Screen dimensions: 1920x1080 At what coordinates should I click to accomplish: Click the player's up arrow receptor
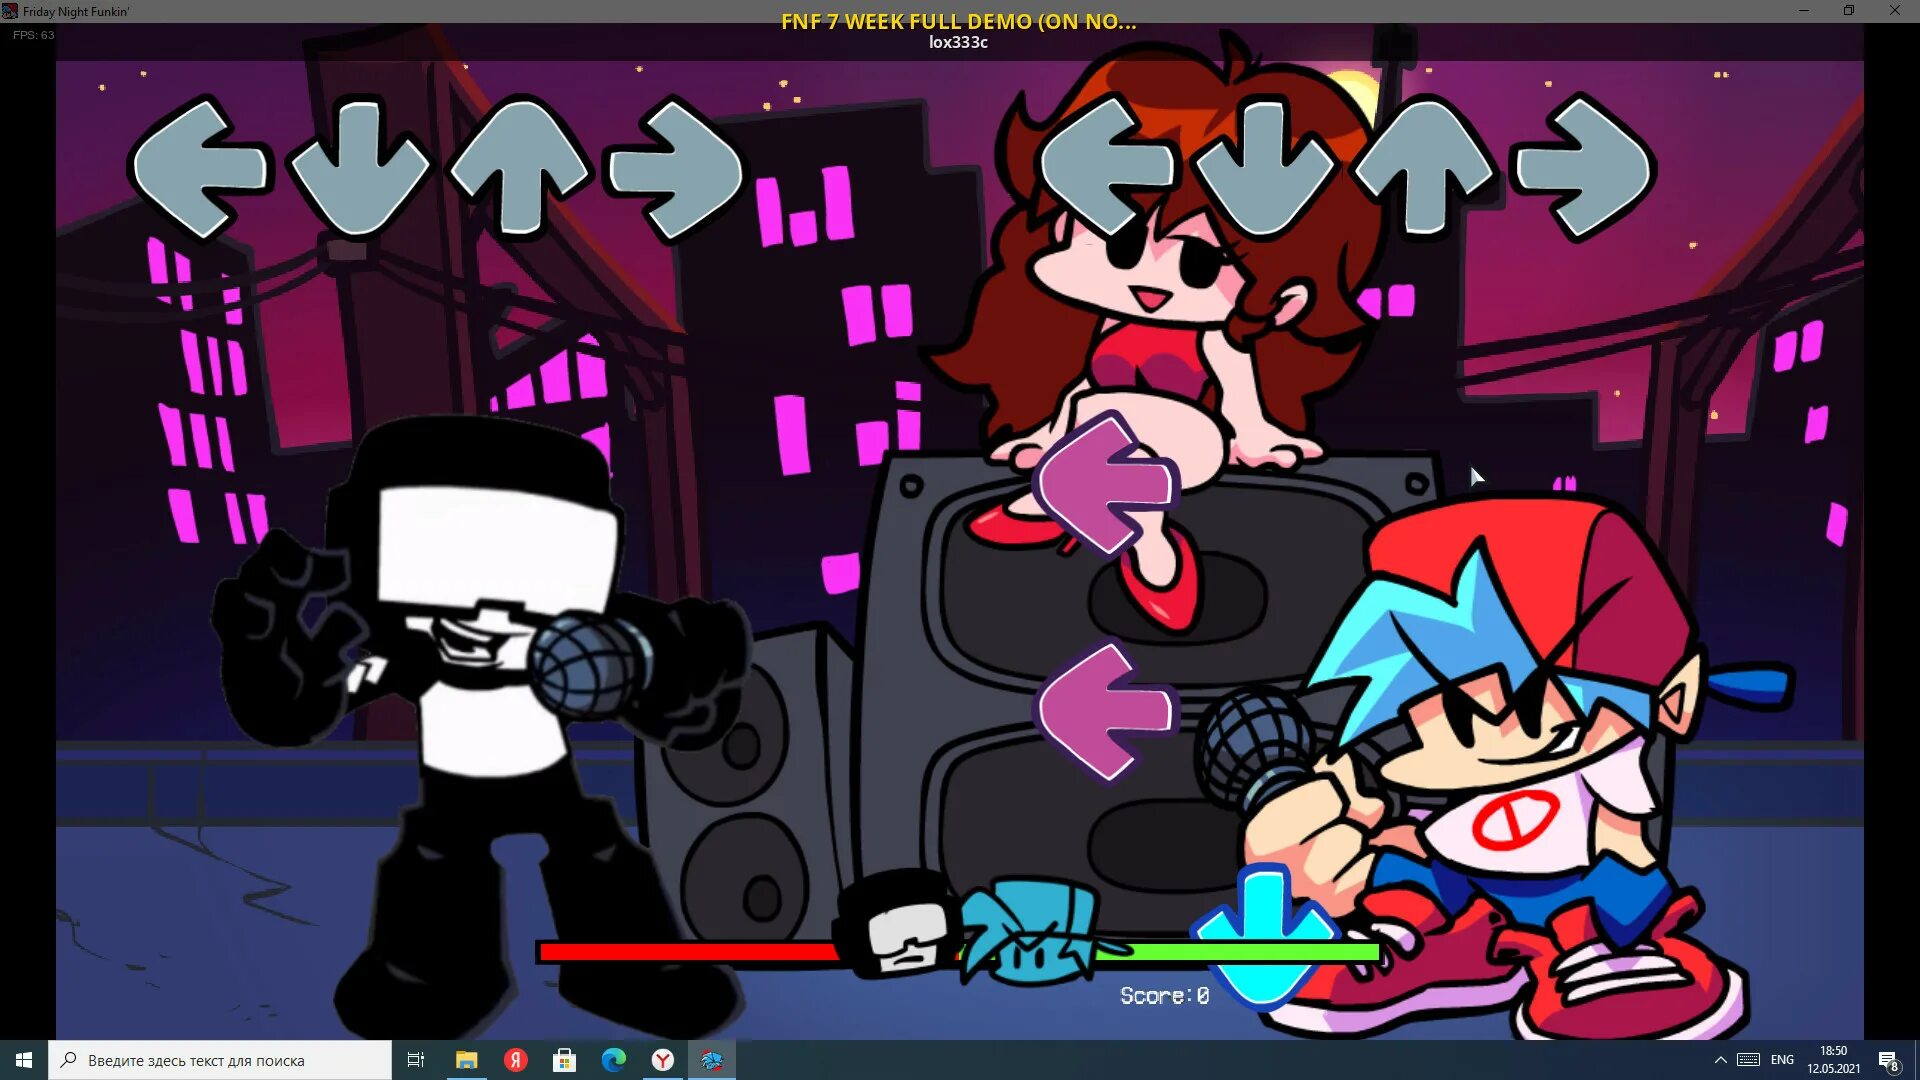point(1425,167)
